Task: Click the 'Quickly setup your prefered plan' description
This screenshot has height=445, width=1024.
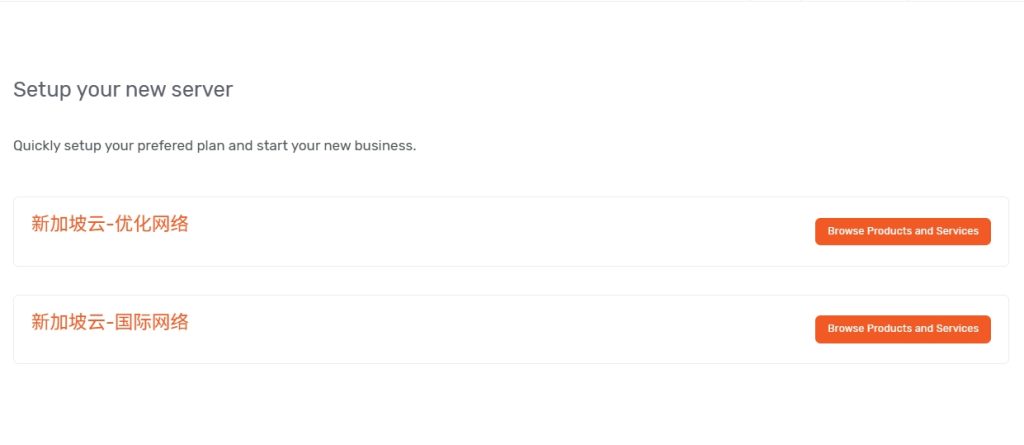Action: coord(214,146)
